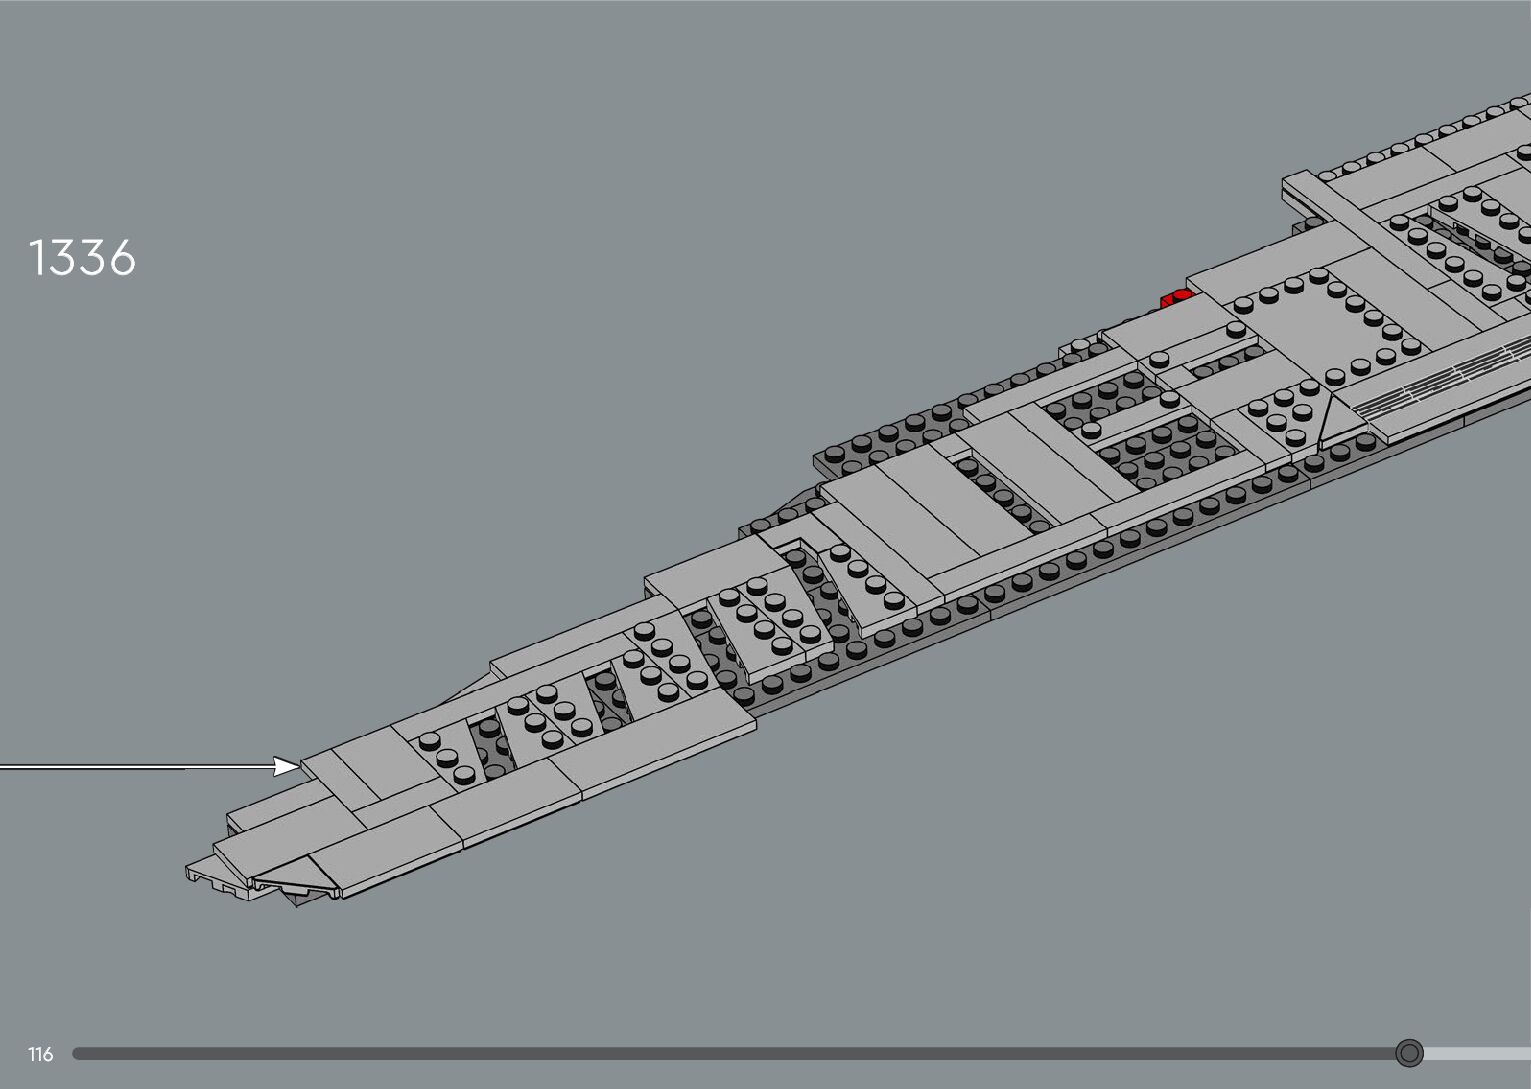Click the page number 116
This screenshot has height=1089, width=1531.
click(x=41, y=1054)
